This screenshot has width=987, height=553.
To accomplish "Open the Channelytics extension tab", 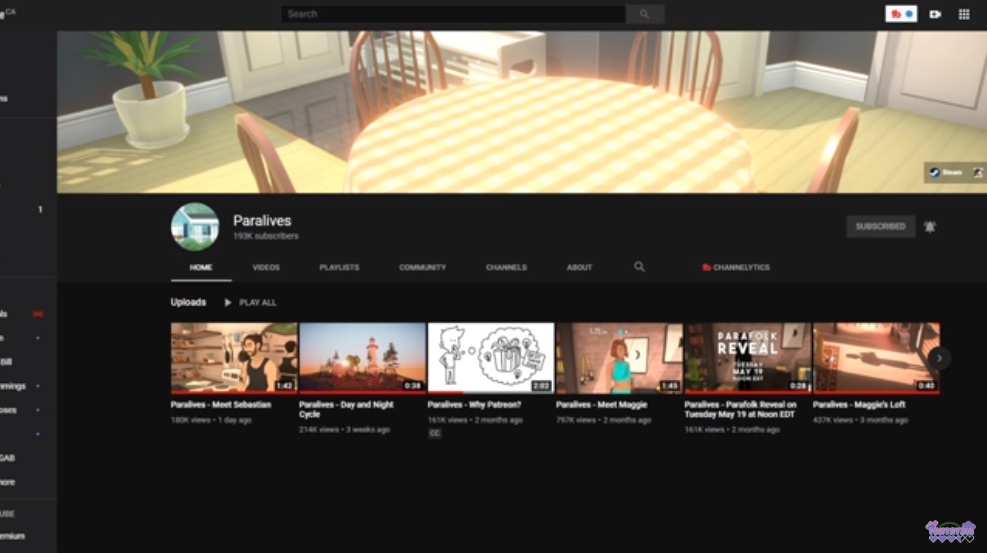I will click(x=736, y=268).
